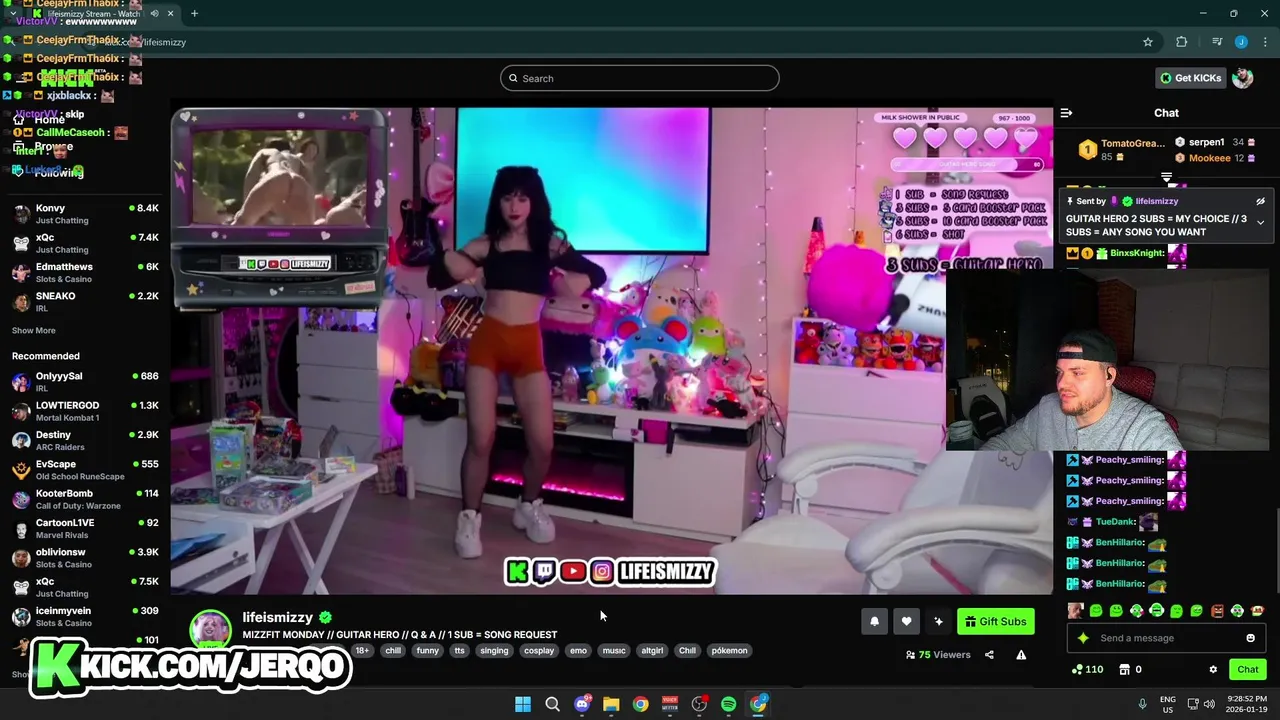Open KooterBomb recommended channel
Image resolution: width=1280 pixels, height=720 pixels.
point(85,499)
